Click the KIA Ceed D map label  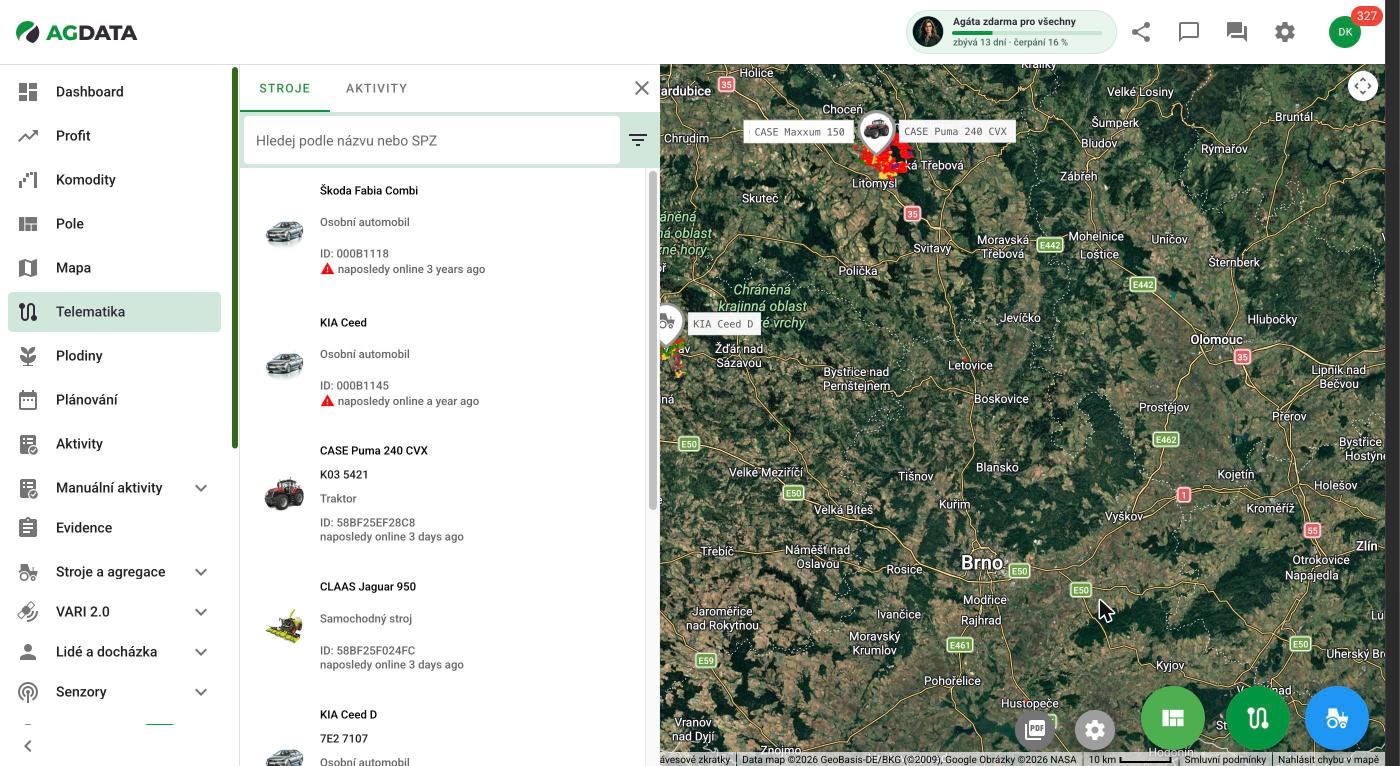tap(723, 324)
